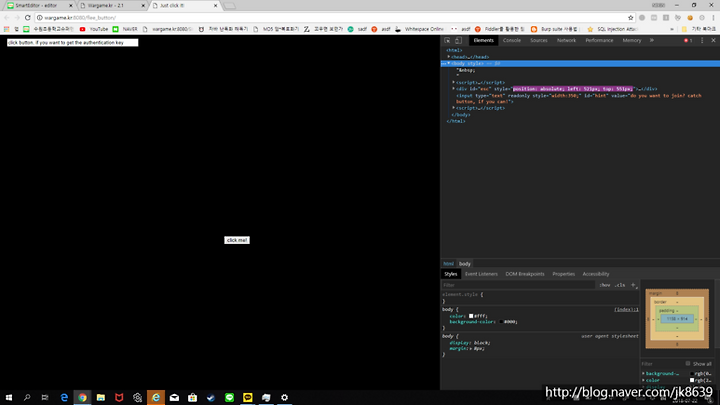Select the Elements tab
The width and height of the screenshot is (720, 405).
click(x=484, y=40)
